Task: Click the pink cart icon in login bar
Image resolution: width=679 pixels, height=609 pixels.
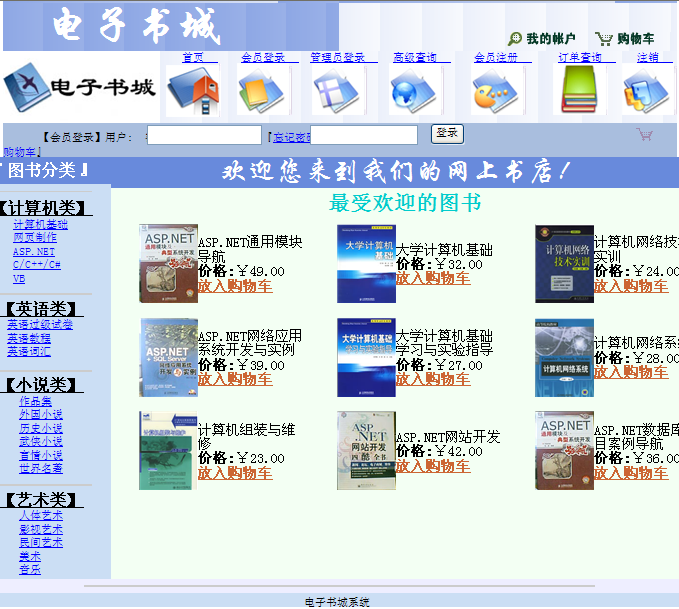Action: (644, 134)
